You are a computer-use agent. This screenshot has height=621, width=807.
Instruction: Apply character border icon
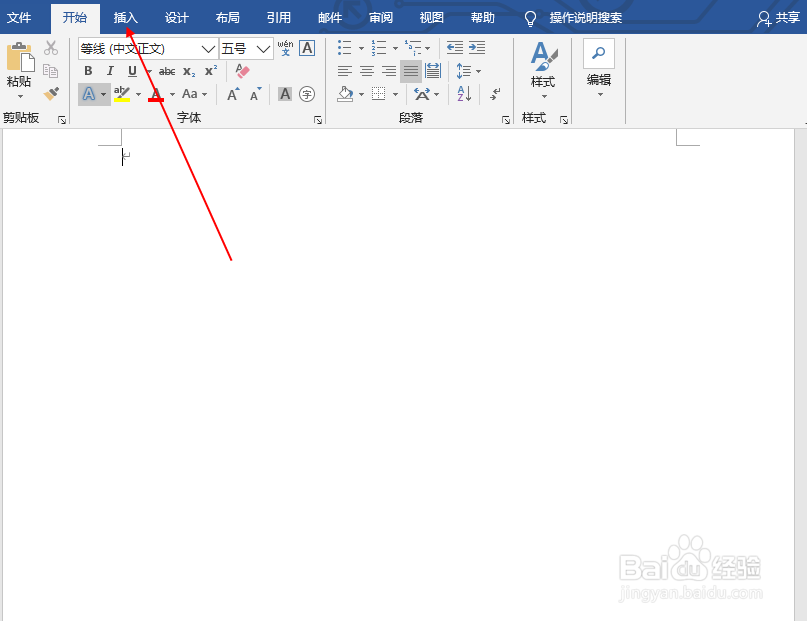pyautogui.click(x=307, y=48)
